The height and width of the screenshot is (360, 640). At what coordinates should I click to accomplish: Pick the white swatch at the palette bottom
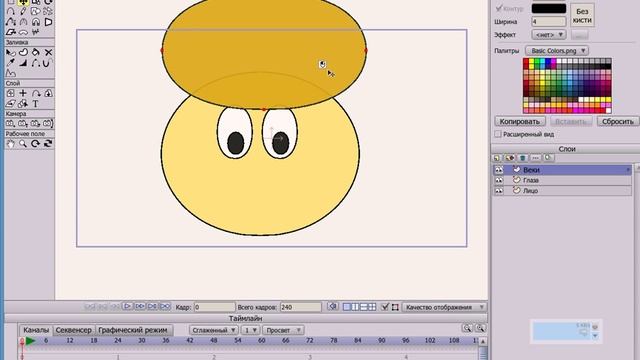coord(608,110)
